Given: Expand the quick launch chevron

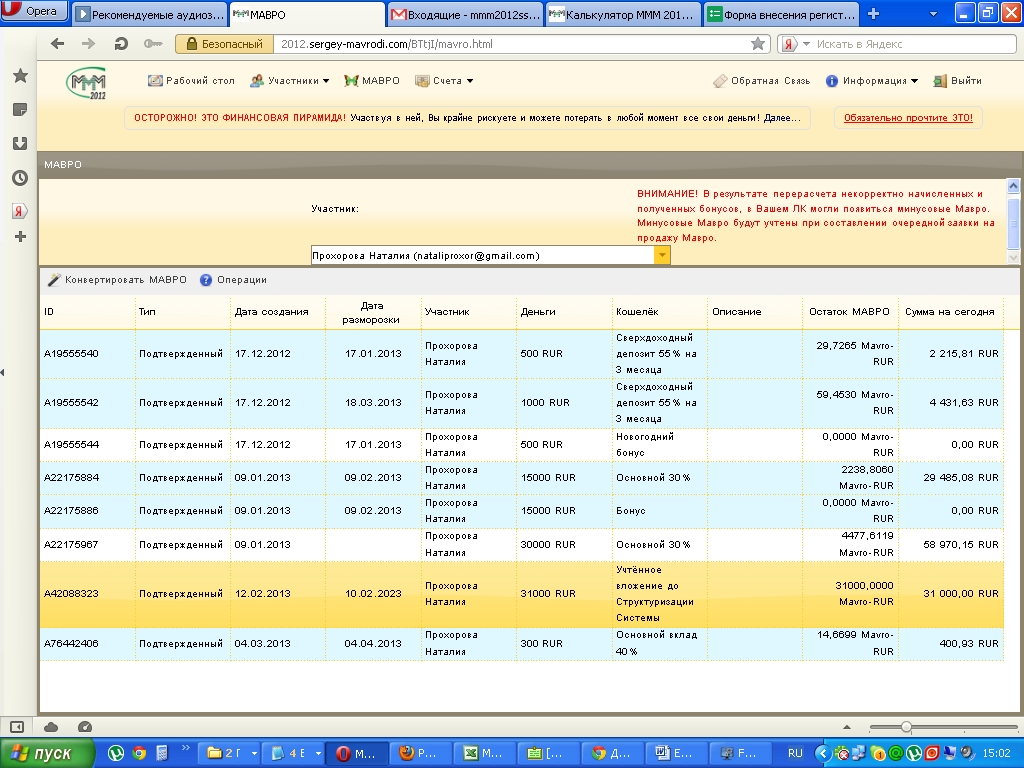Looking at the screenshot, I should point(185,748).
